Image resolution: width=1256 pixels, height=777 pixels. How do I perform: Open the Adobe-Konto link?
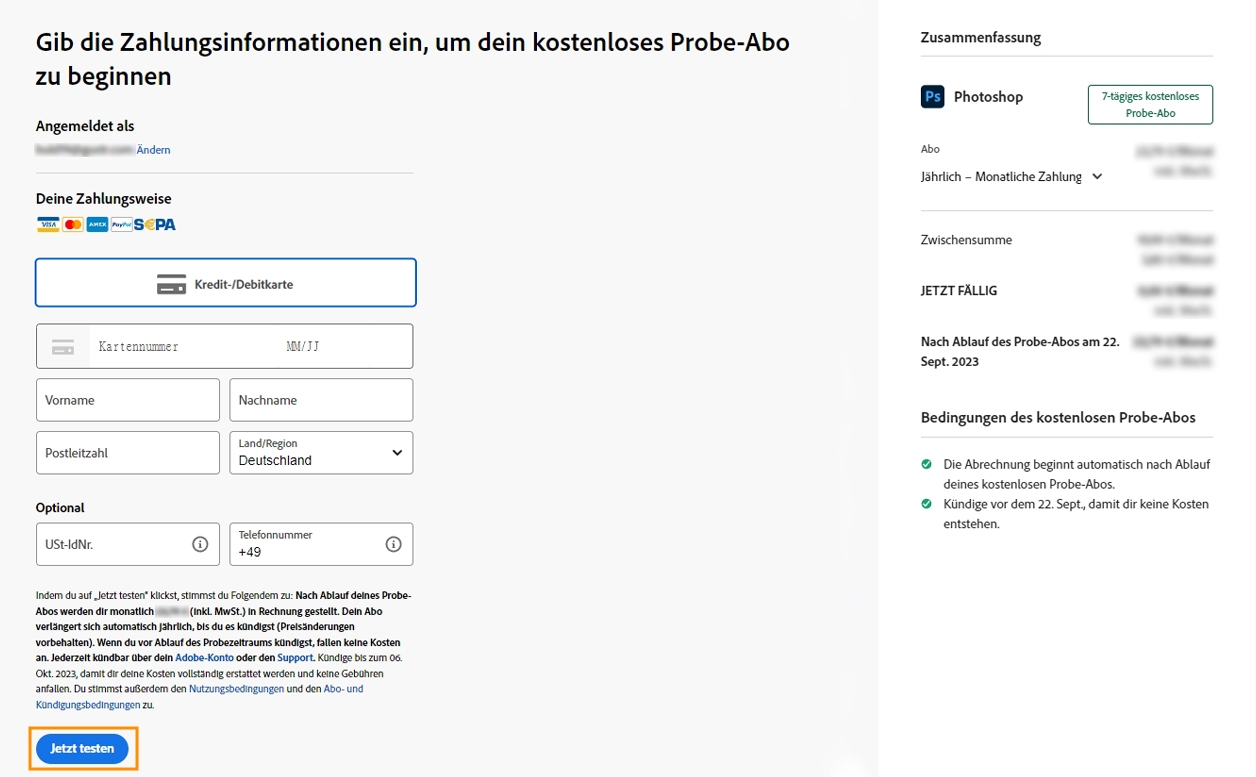pos(204,658)
